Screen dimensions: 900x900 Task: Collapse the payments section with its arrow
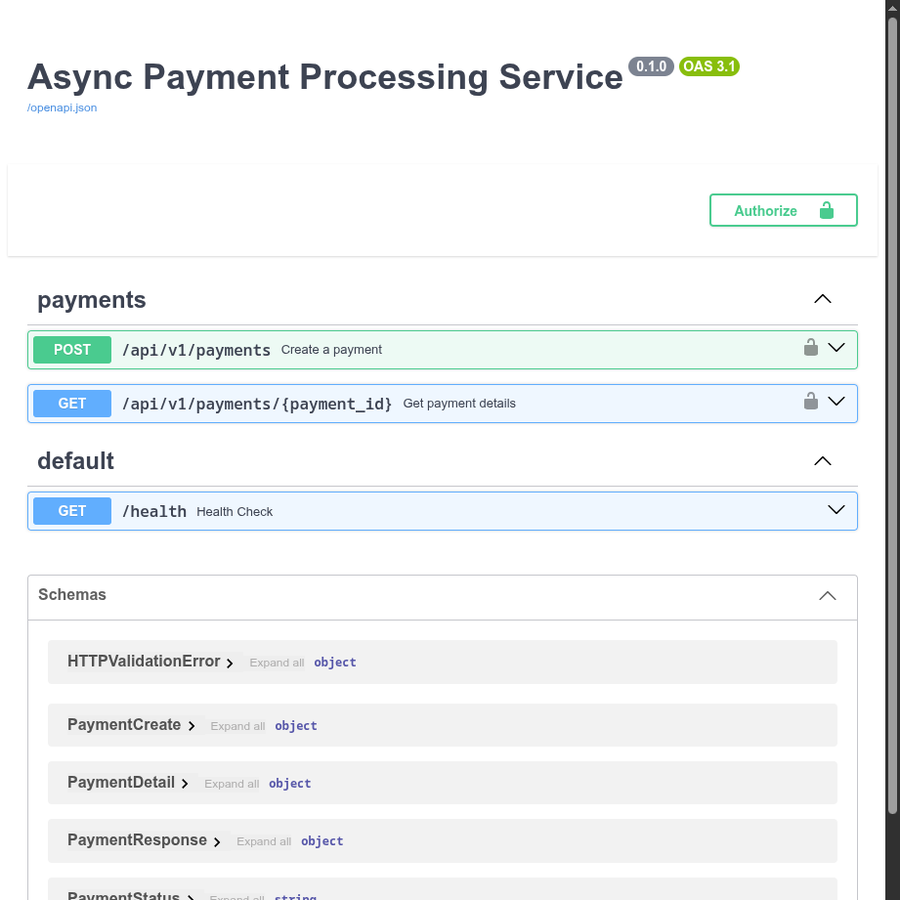pyautogui.click(x=823, y=299)
